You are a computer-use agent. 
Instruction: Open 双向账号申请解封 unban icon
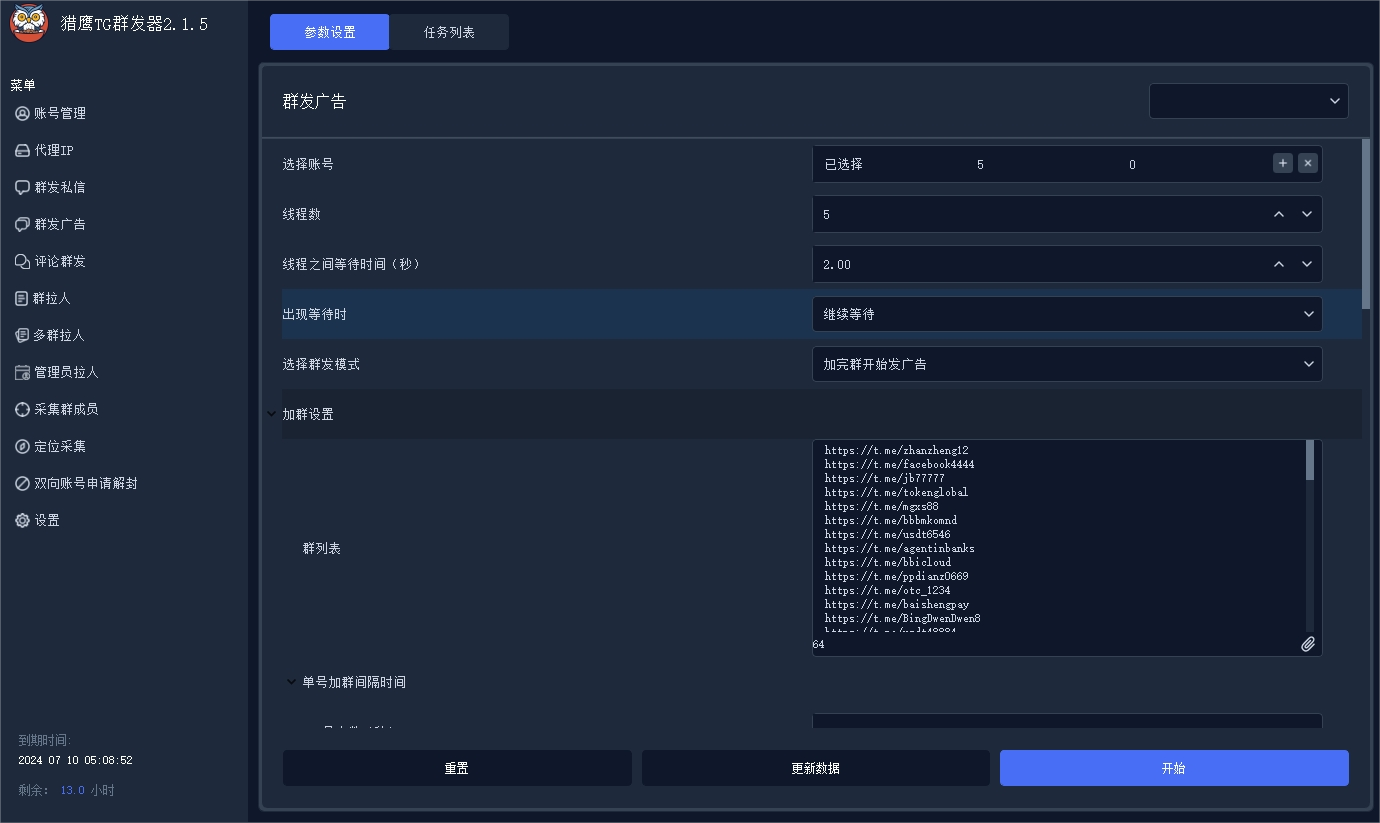pyautogui.click(x=22, y=483)
